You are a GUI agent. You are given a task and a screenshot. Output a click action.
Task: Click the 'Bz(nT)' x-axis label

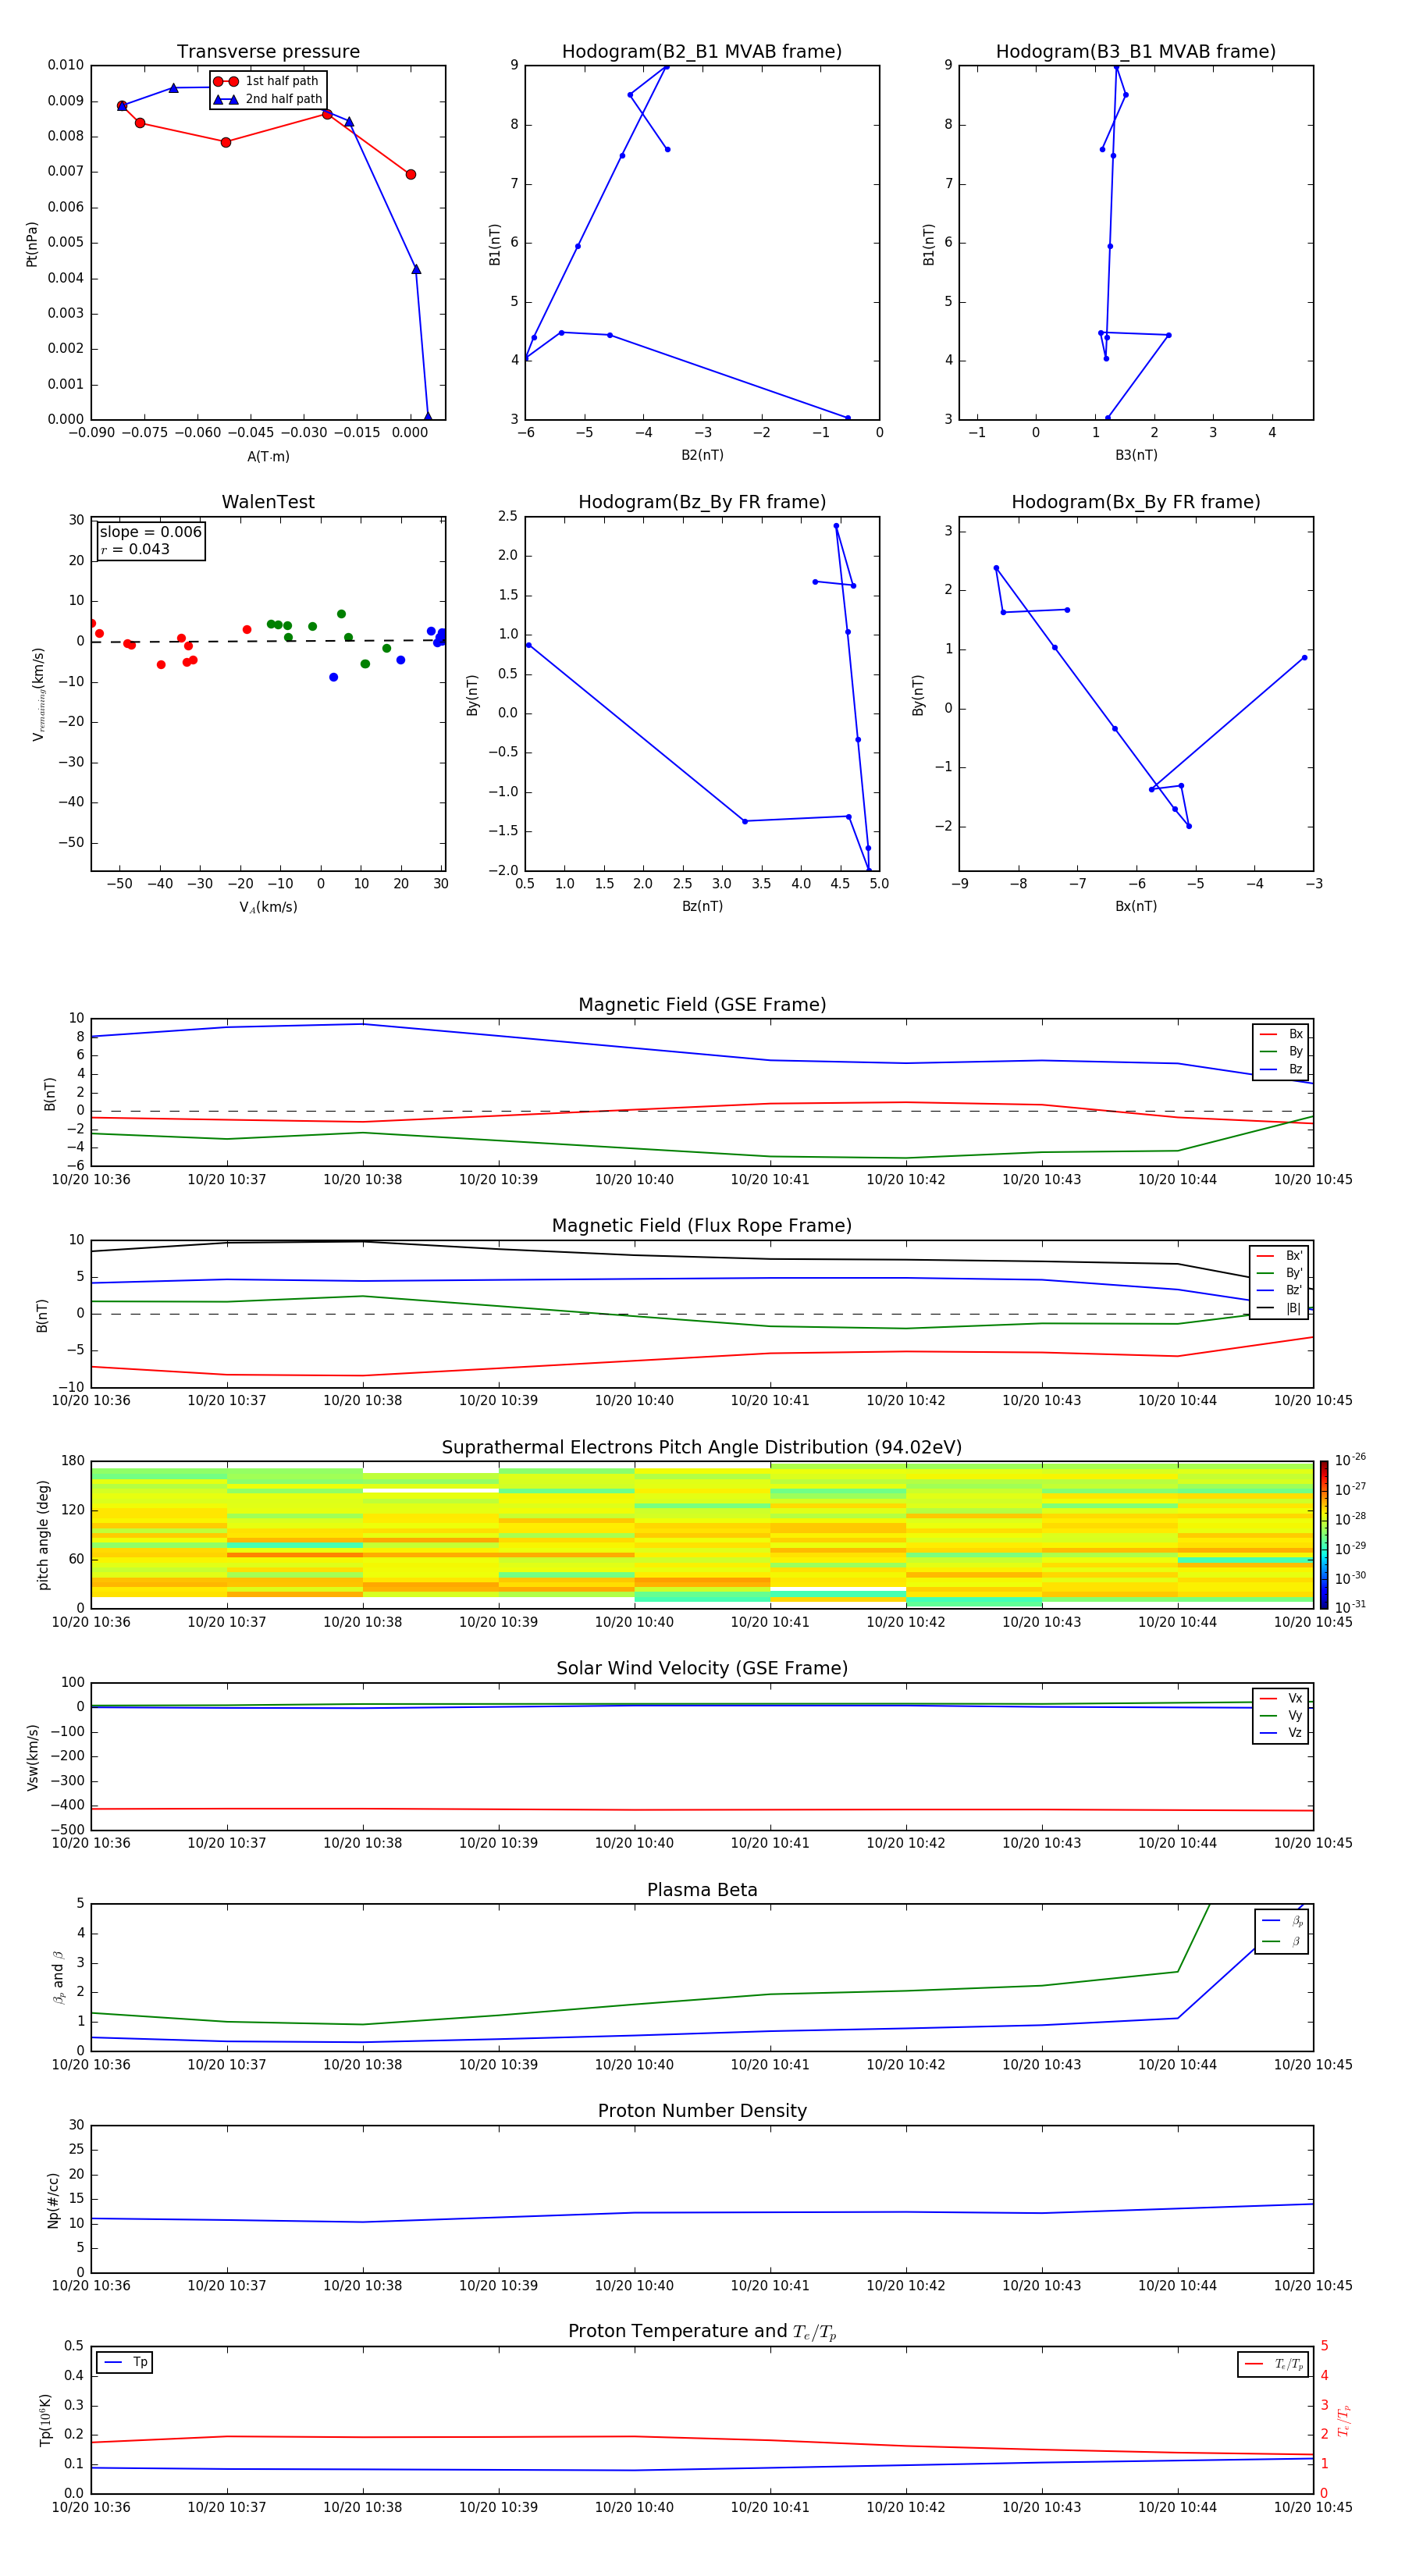702,907
